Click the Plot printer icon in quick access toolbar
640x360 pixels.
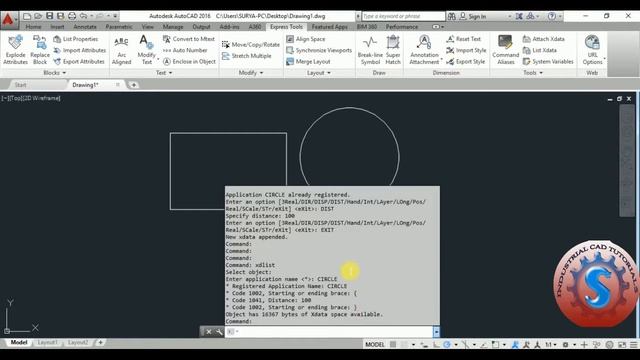click(x=72, y=16)
